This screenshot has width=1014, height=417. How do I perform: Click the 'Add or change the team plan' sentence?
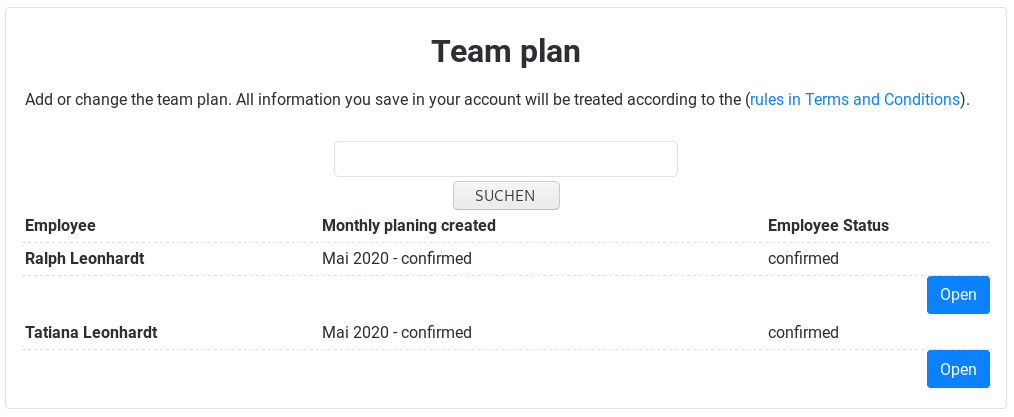[x=128, y=100]
